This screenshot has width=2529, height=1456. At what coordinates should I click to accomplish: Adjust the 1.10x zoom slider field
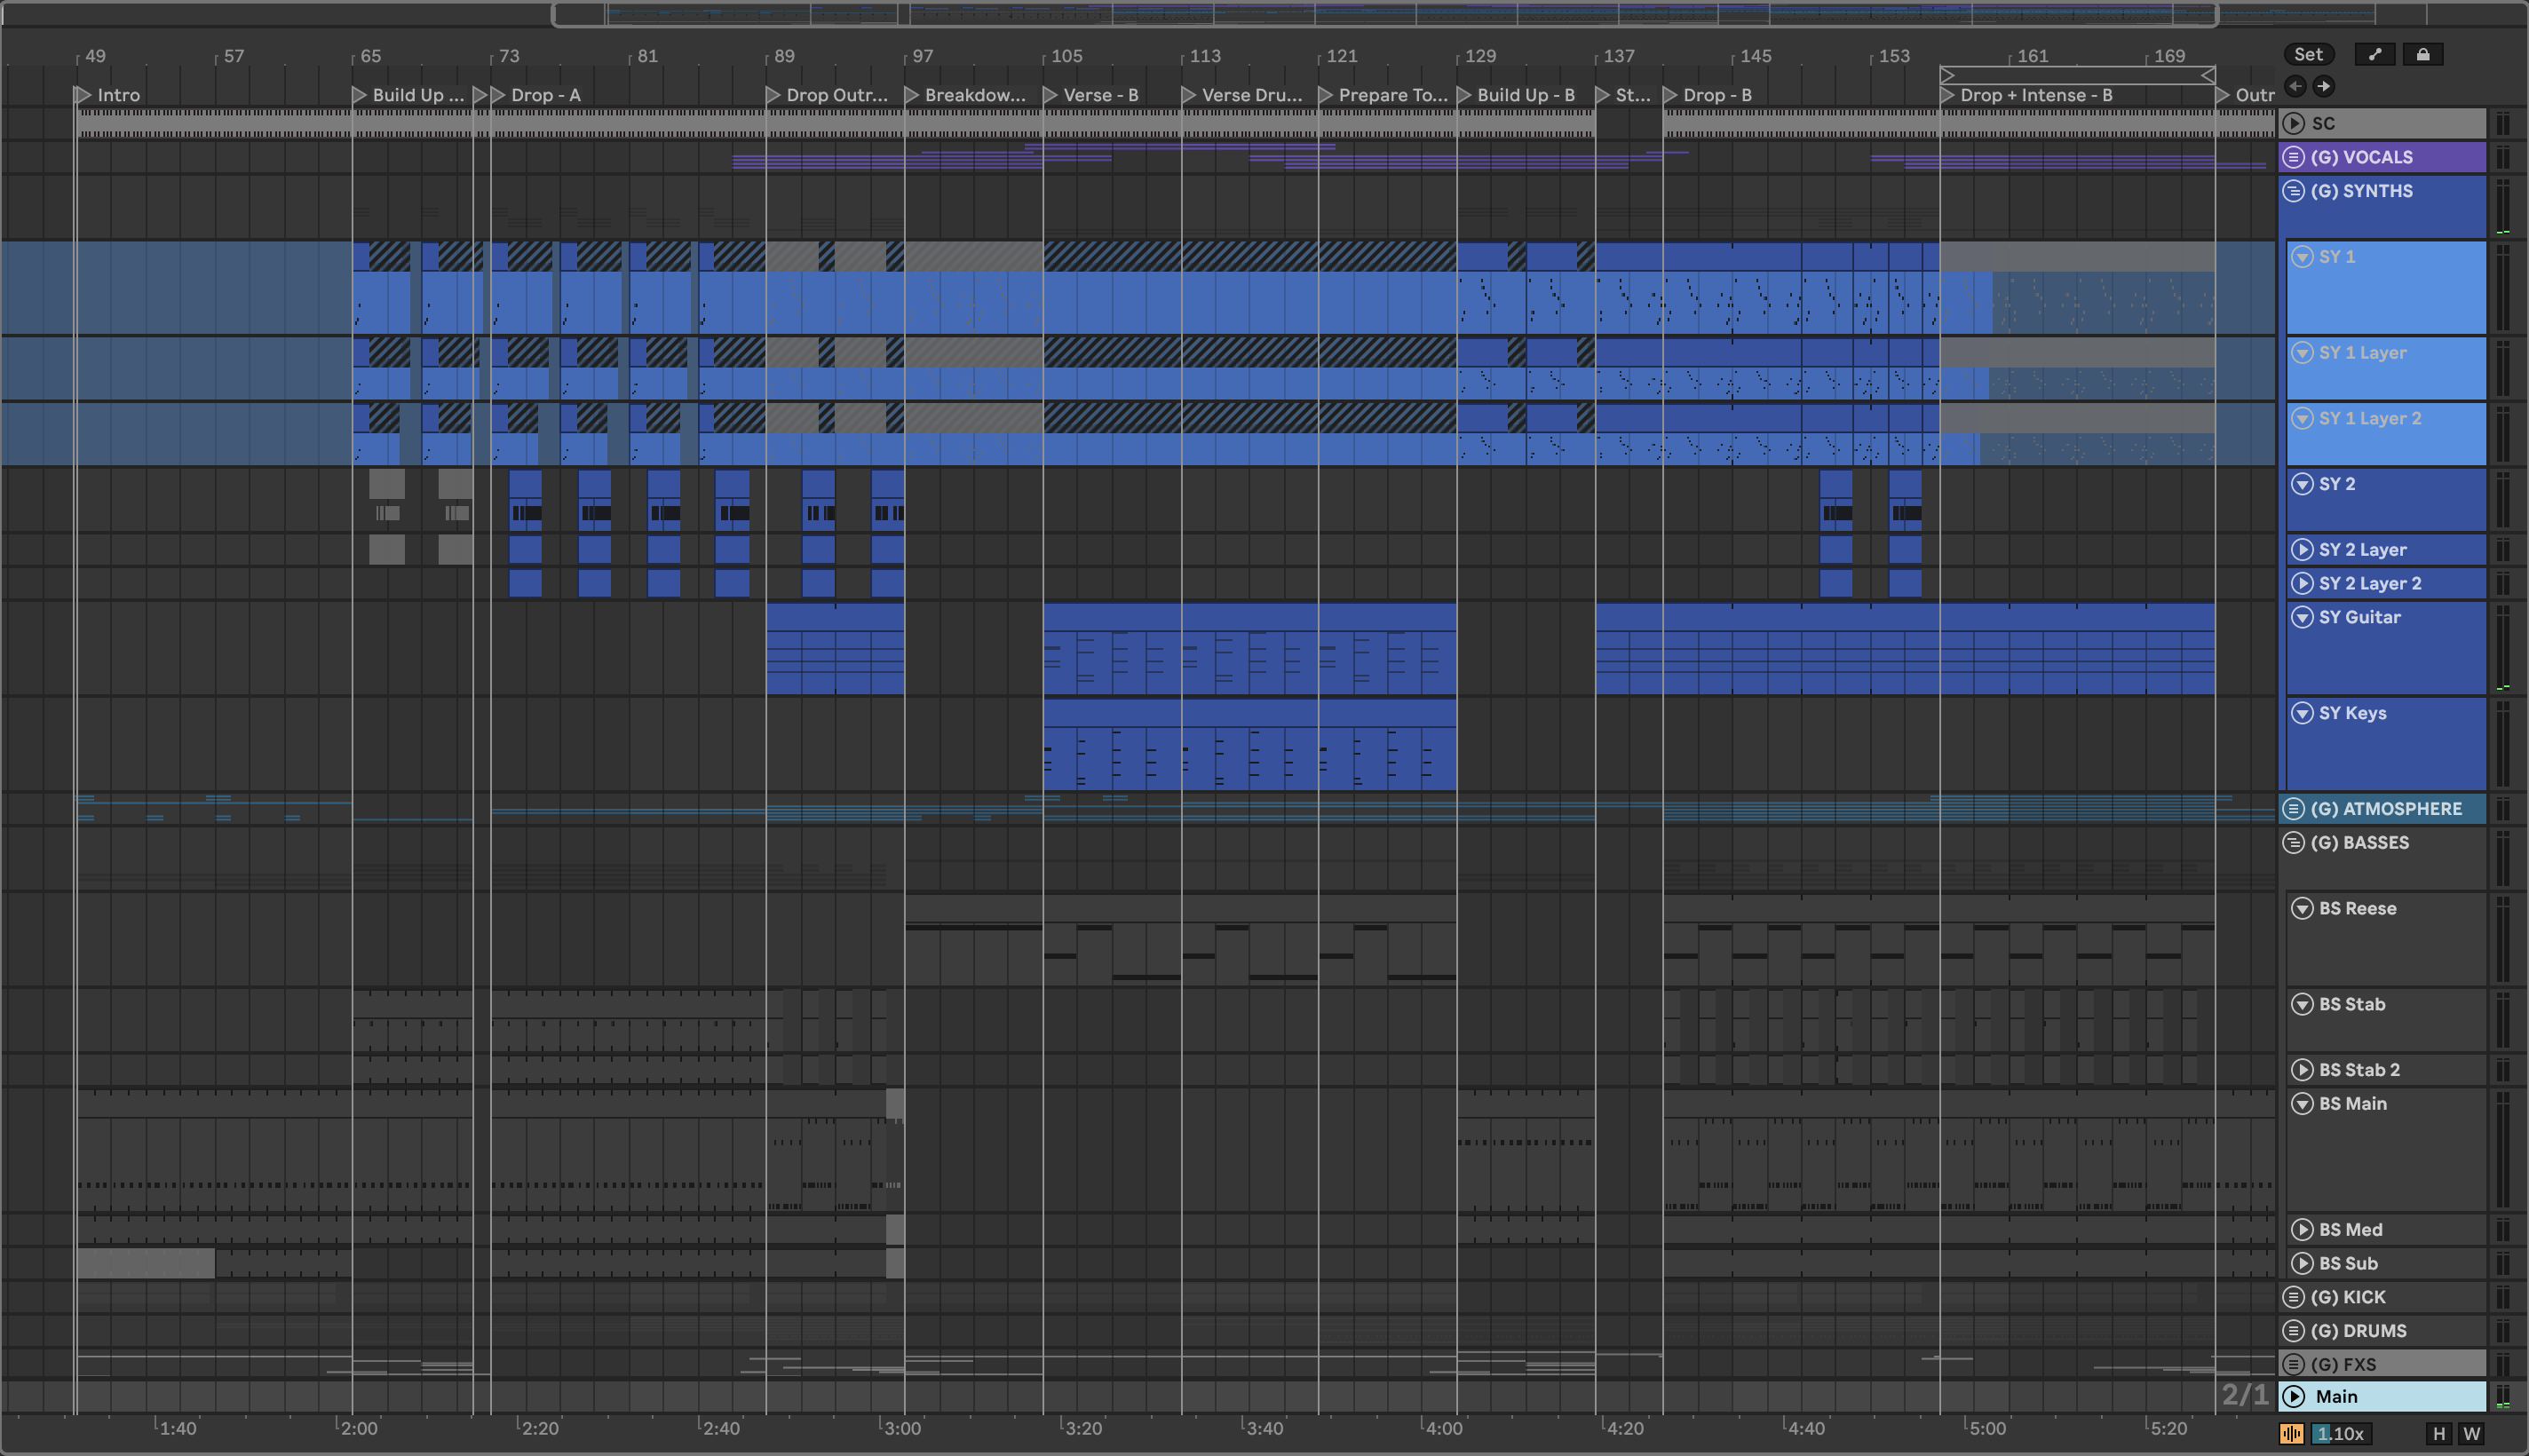2340,1433
